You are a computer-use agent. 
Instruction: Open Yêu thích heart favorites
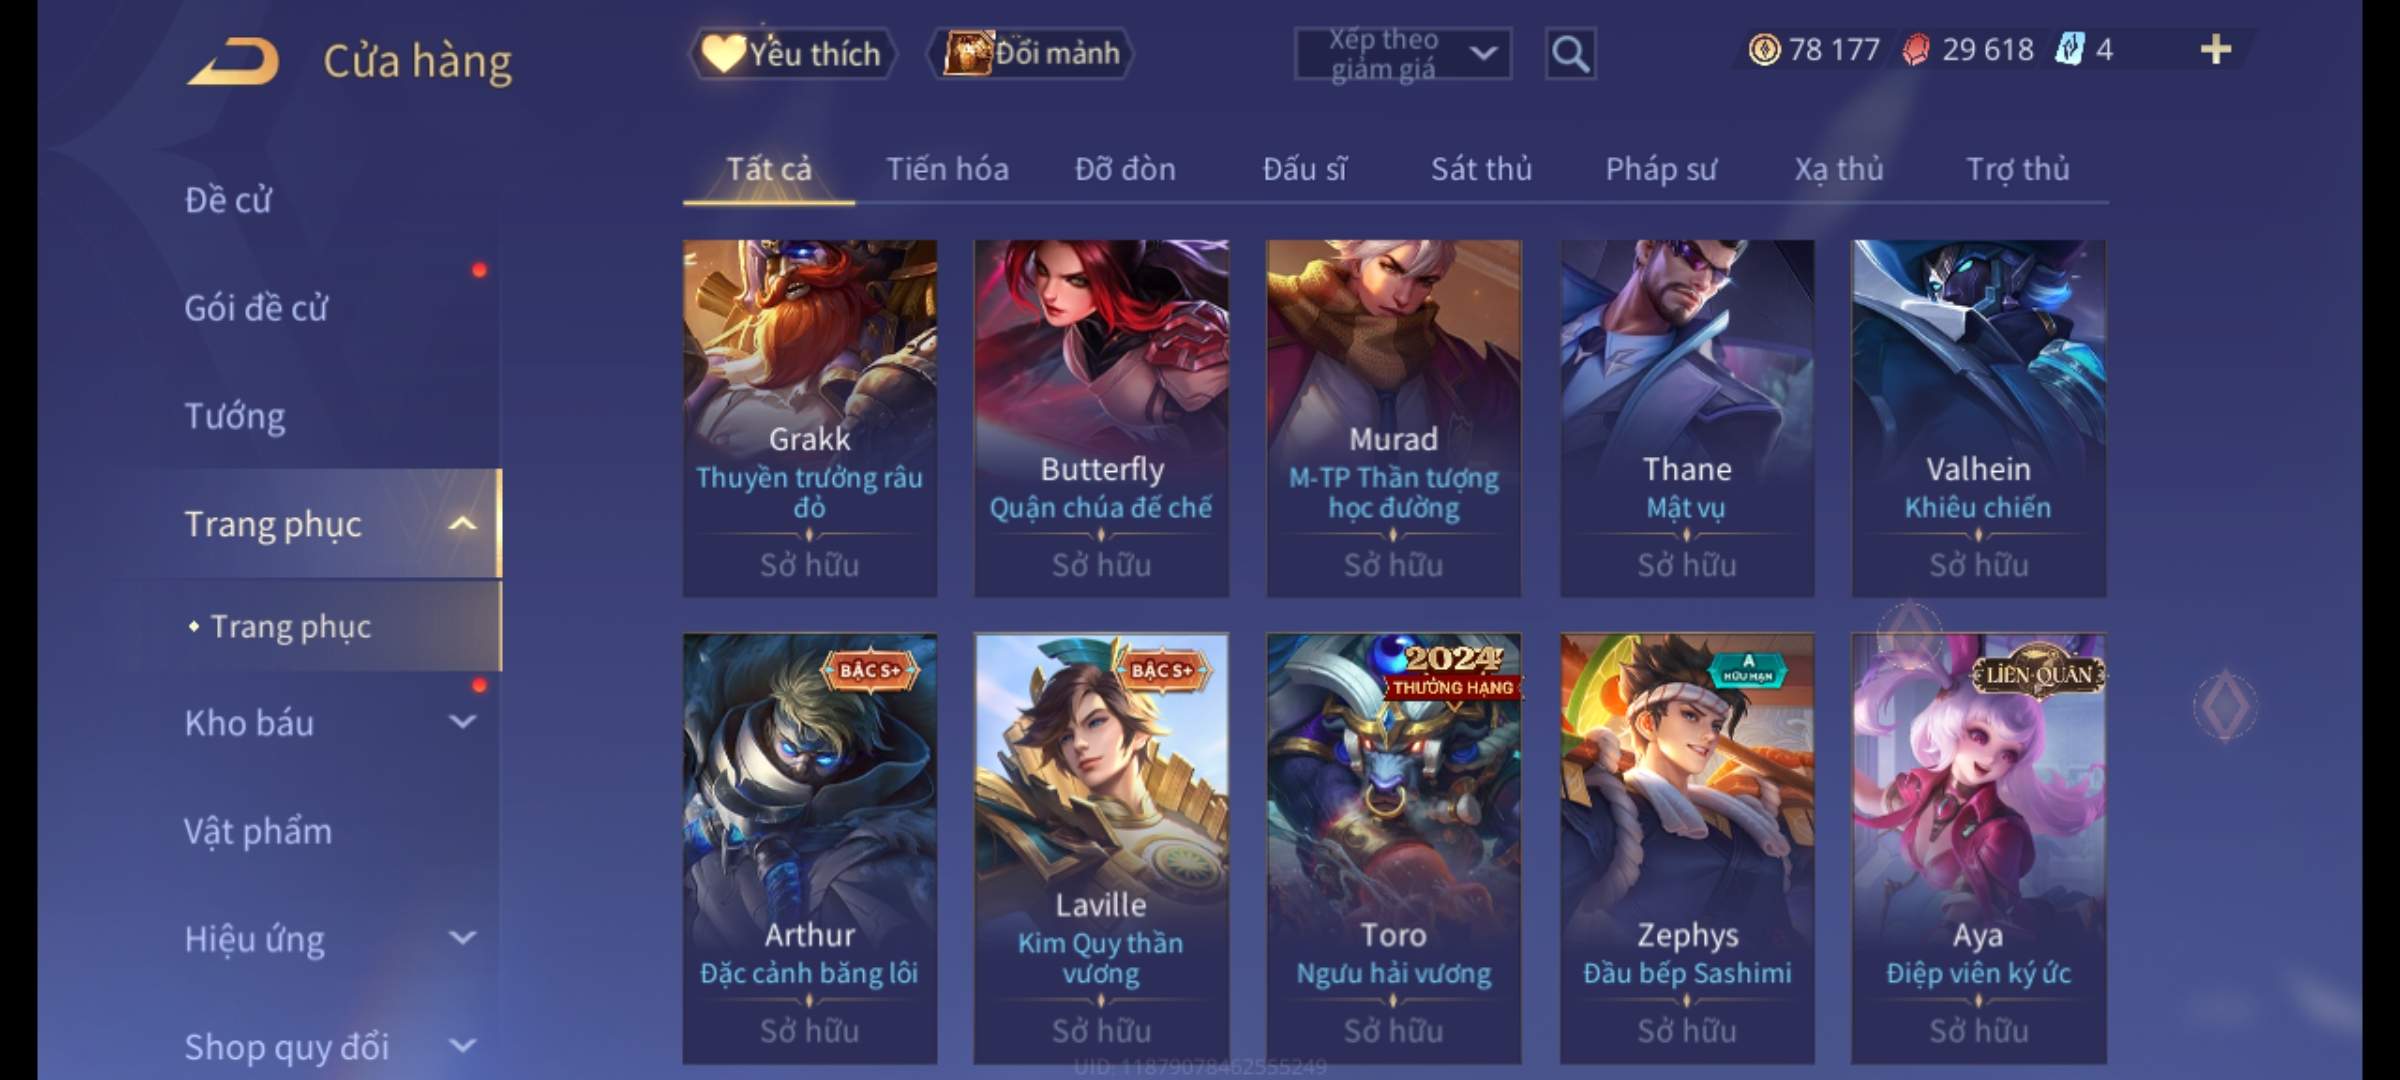(792, 53)
